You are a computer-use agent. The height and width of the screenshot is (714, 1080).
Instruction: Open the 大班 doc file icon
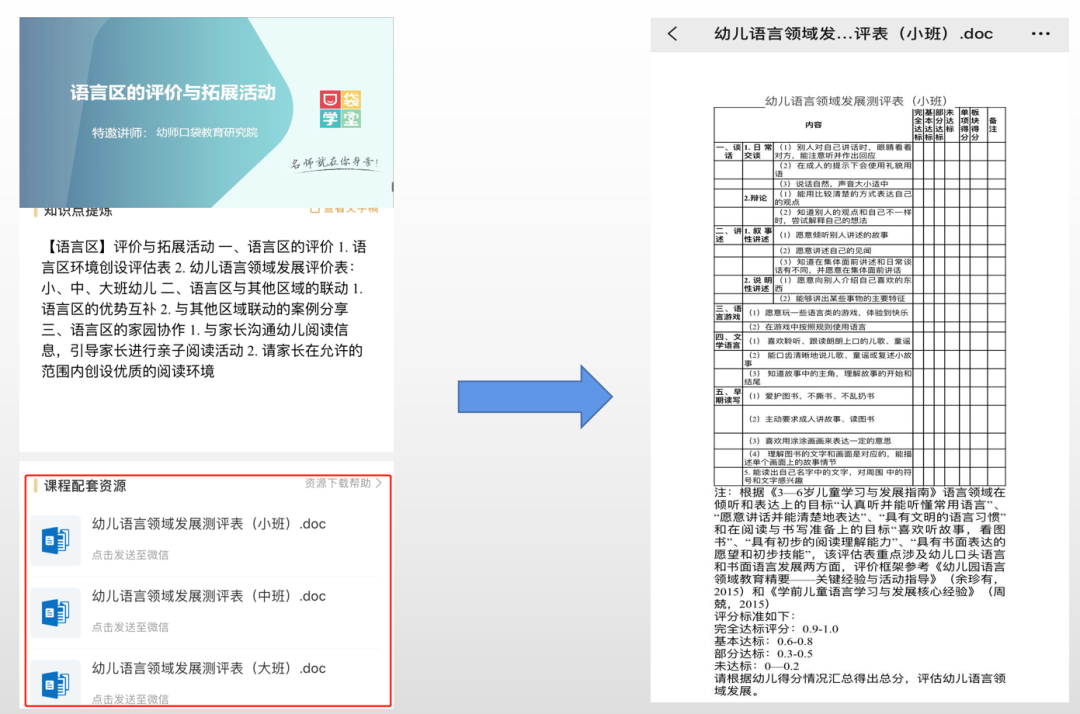(55, 683)
